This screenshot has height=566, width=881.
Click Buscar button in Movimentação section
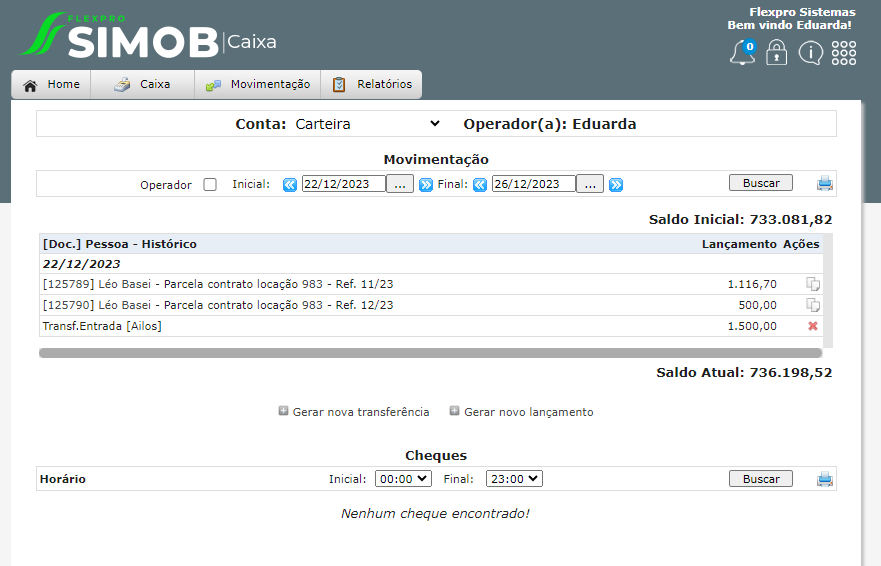pyautogui.click(x=760, y=183)
